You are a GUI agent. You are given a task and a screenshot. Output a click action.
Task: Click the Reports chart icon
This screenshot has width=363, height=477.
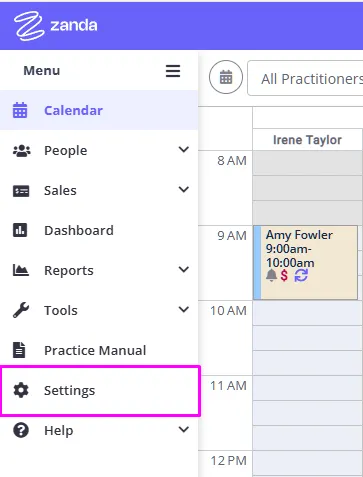[21, 270]
